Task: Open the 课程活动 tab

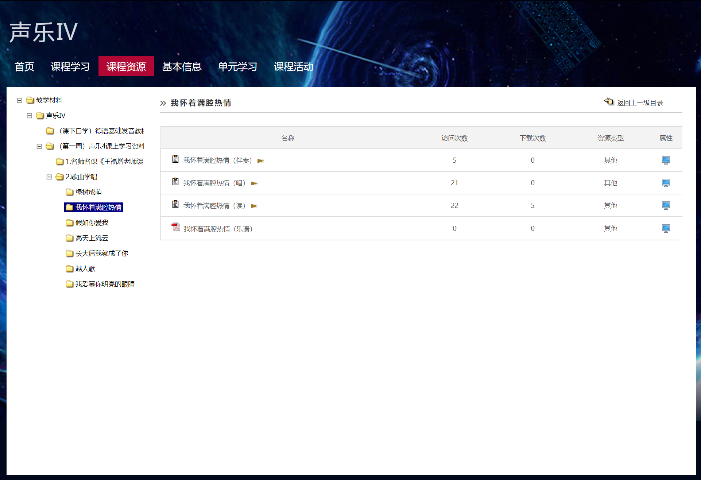Action: [293, 67]
